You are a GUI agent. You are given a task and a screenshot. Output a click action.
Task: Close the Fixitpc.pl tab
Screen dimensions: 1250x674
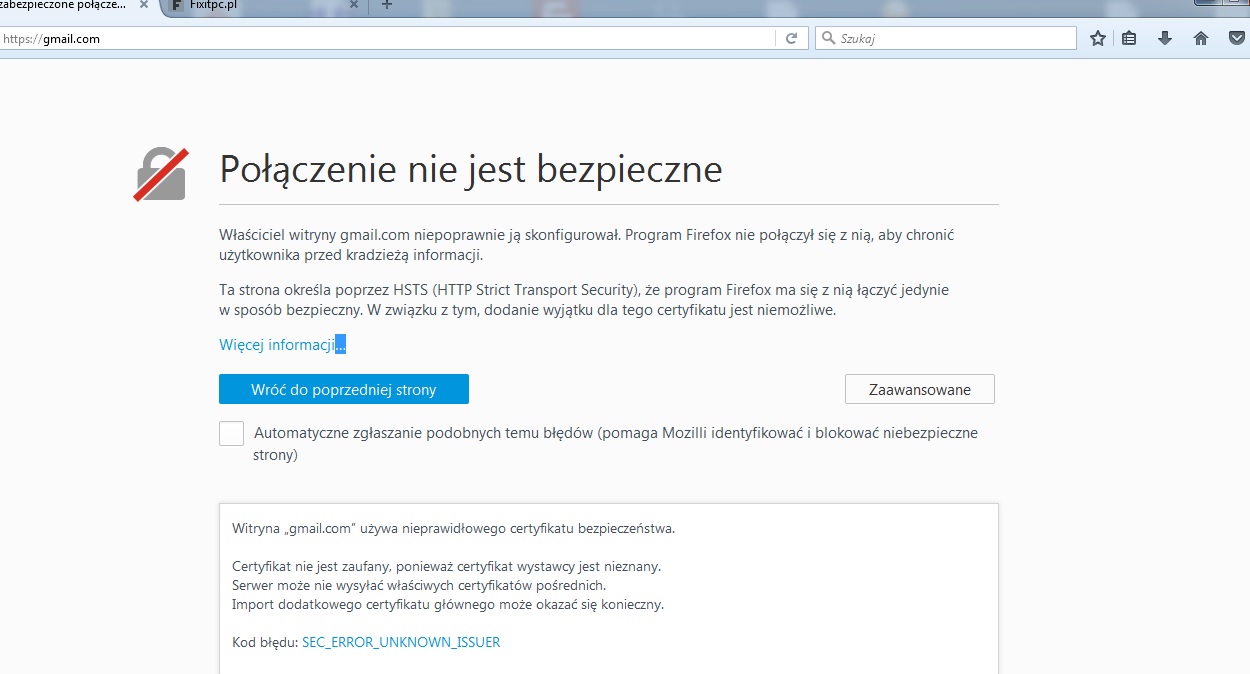coord(355,5)
